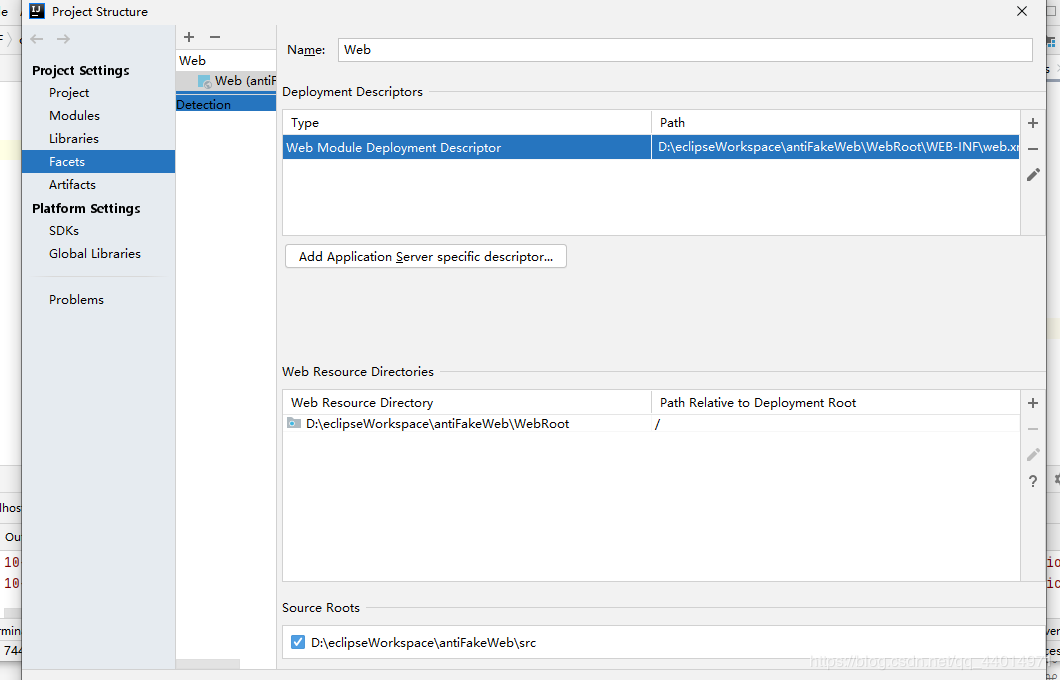This screenshot has width=1060, height=680.
Task: Remove selected facet with minus icon
Action: 214,37
